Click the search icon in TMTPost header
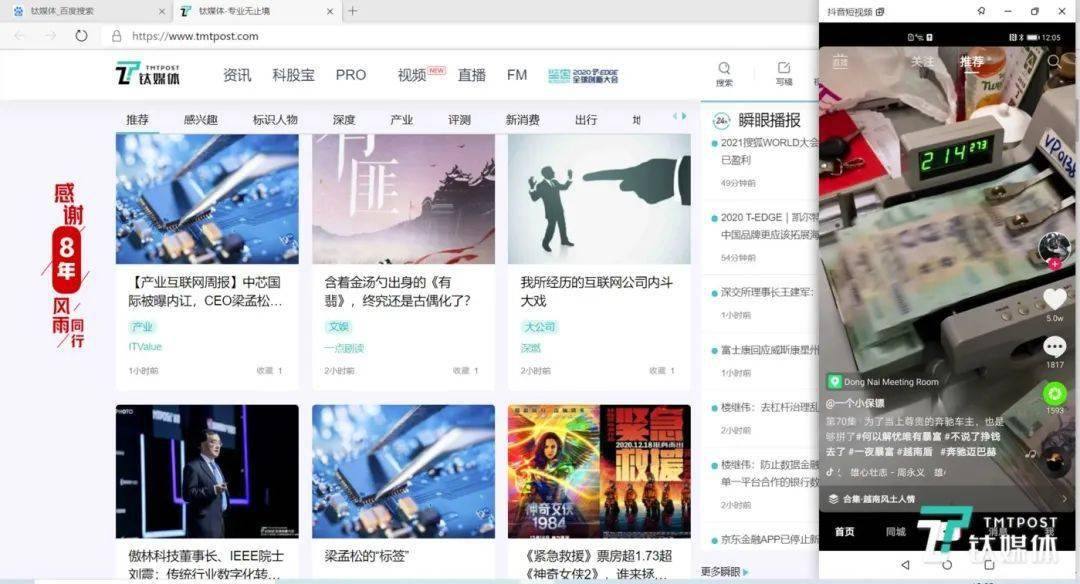This screenshot has height=584, width=1080. pyautogui.click(x=724, y=69)
